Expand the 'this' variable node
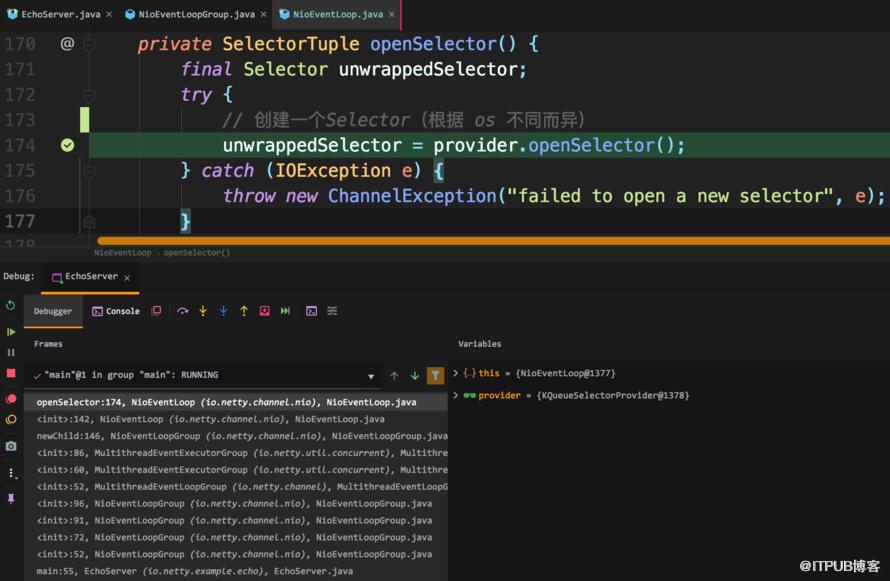 pyautogui.click(x=455, y=373)
